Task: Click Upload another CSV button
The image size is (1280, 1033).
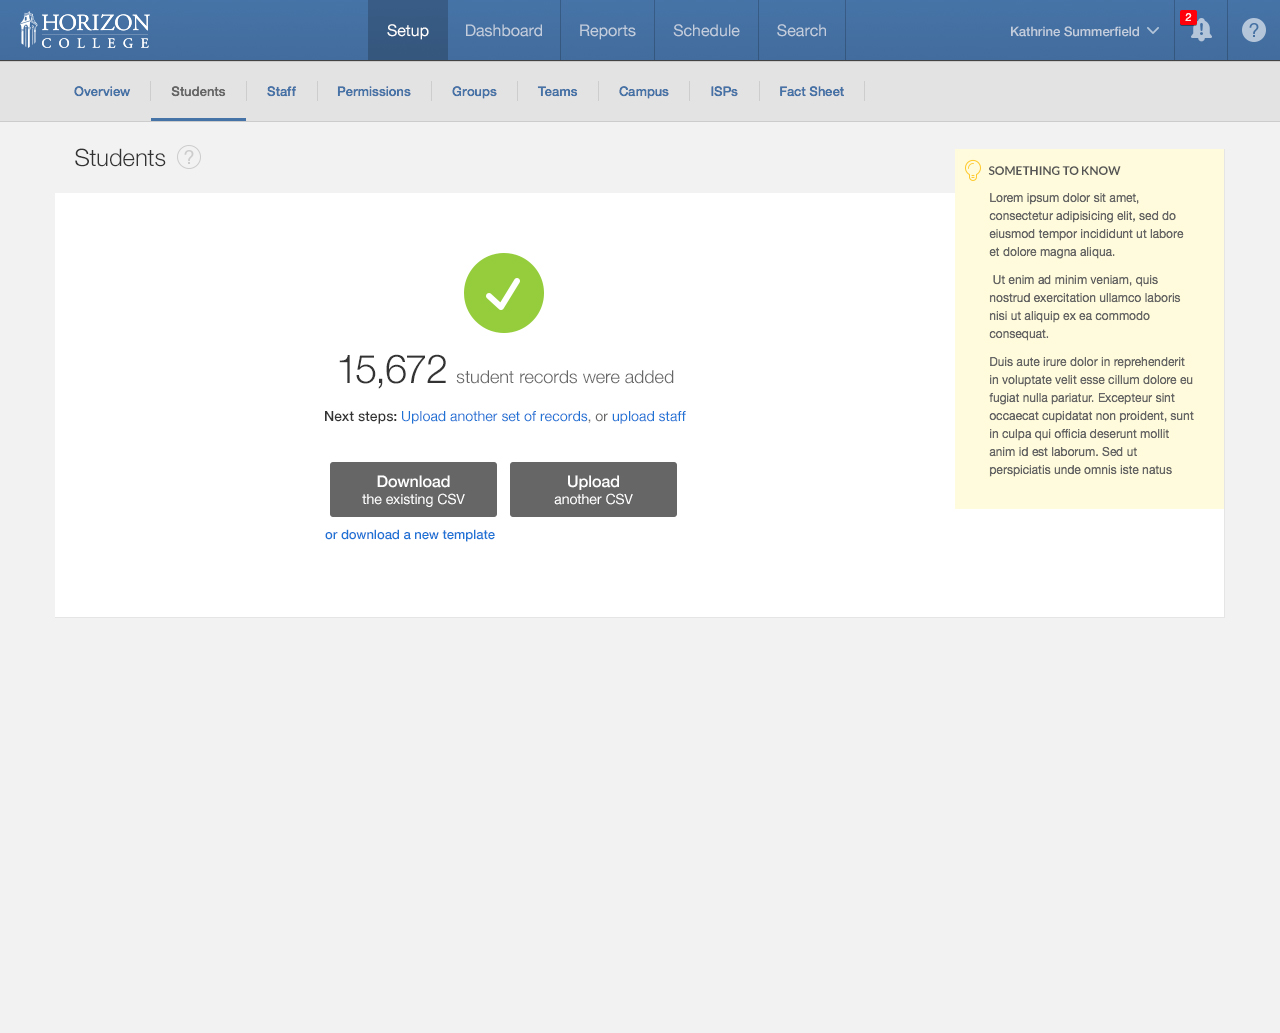Action: pos(593,489)
